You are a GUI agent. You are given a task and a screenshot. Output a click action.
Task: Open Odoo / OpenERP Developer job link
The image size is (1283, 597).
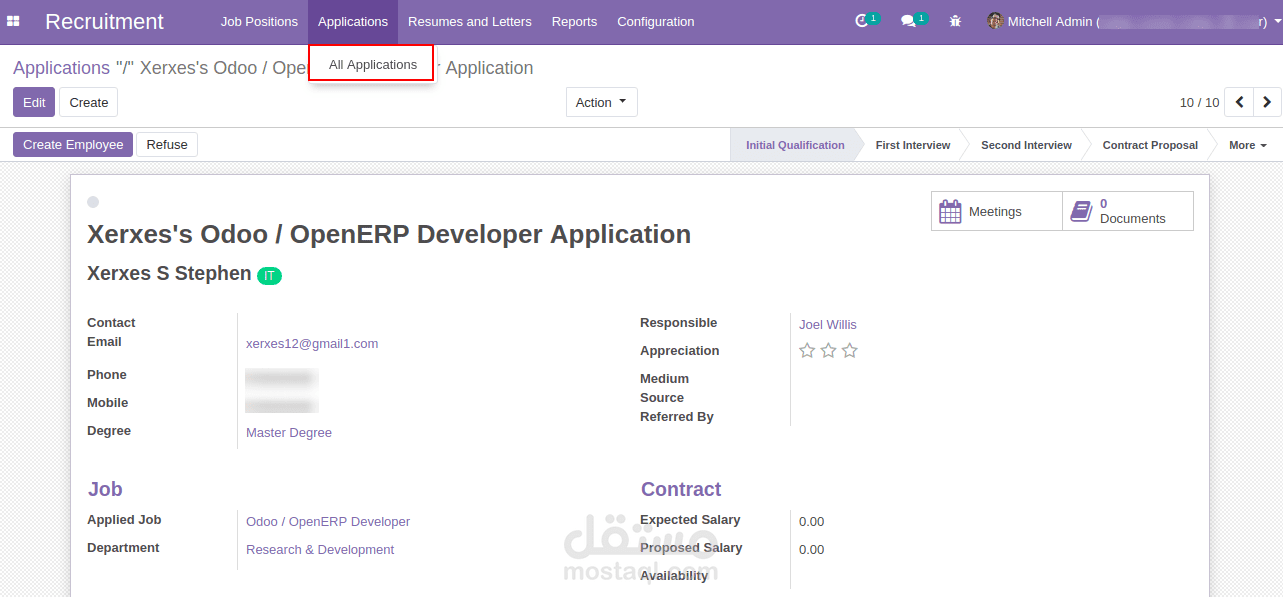point(328,521)
